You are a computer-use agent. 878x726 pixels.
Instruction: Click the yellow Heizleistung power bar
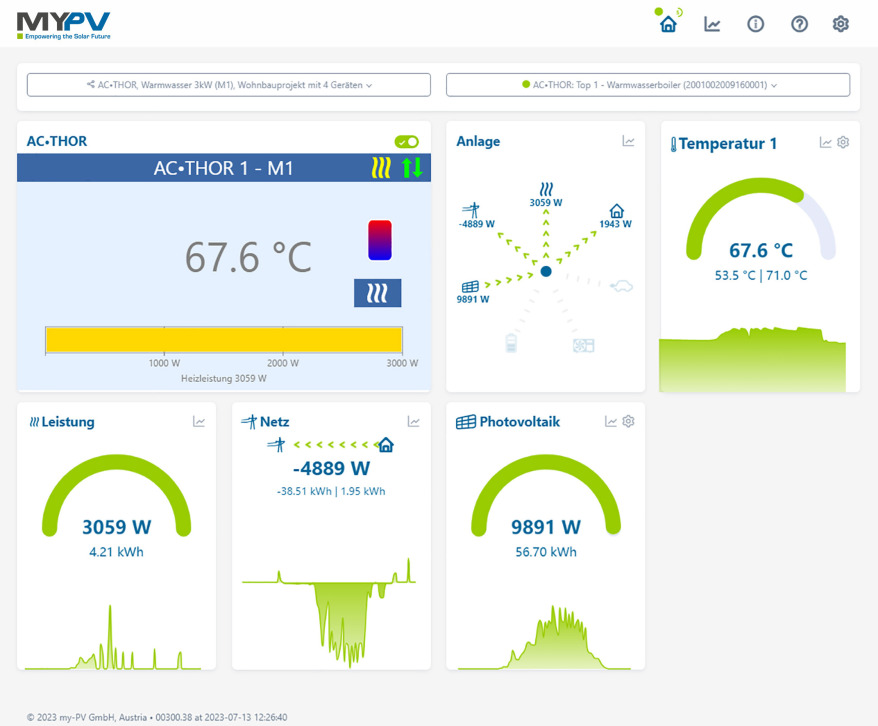coord(224,340)
